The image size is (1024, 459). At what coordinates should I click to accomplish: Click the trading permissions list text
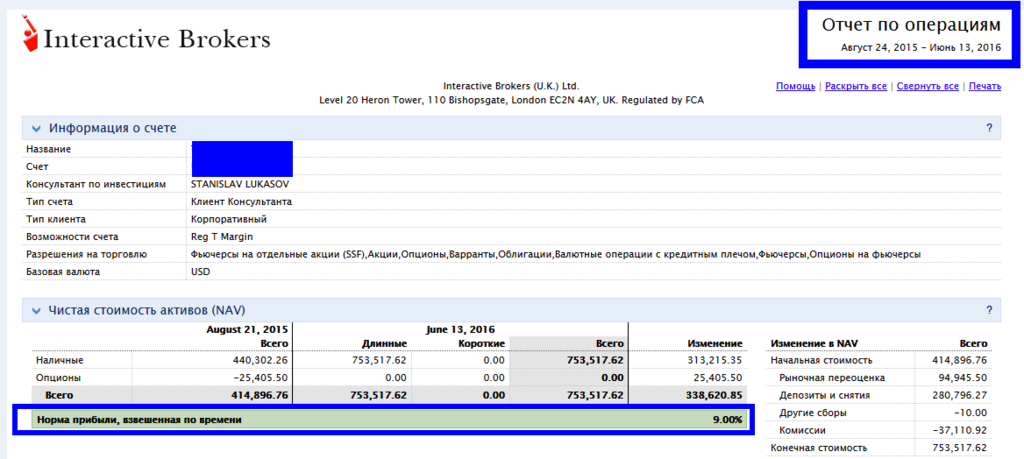point(556,254)
